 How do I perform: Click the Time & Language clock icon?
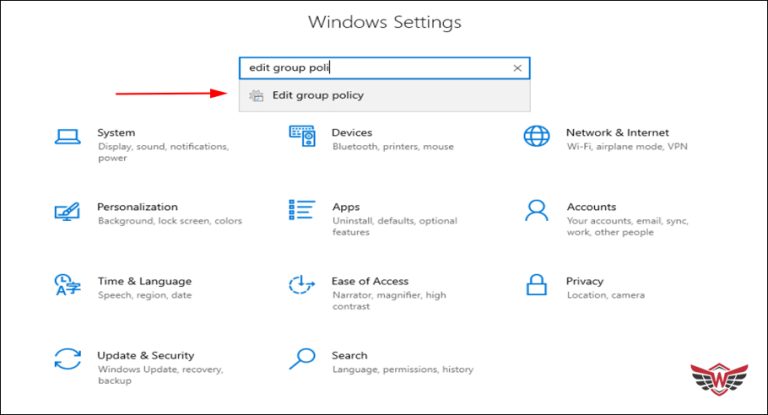66,286
